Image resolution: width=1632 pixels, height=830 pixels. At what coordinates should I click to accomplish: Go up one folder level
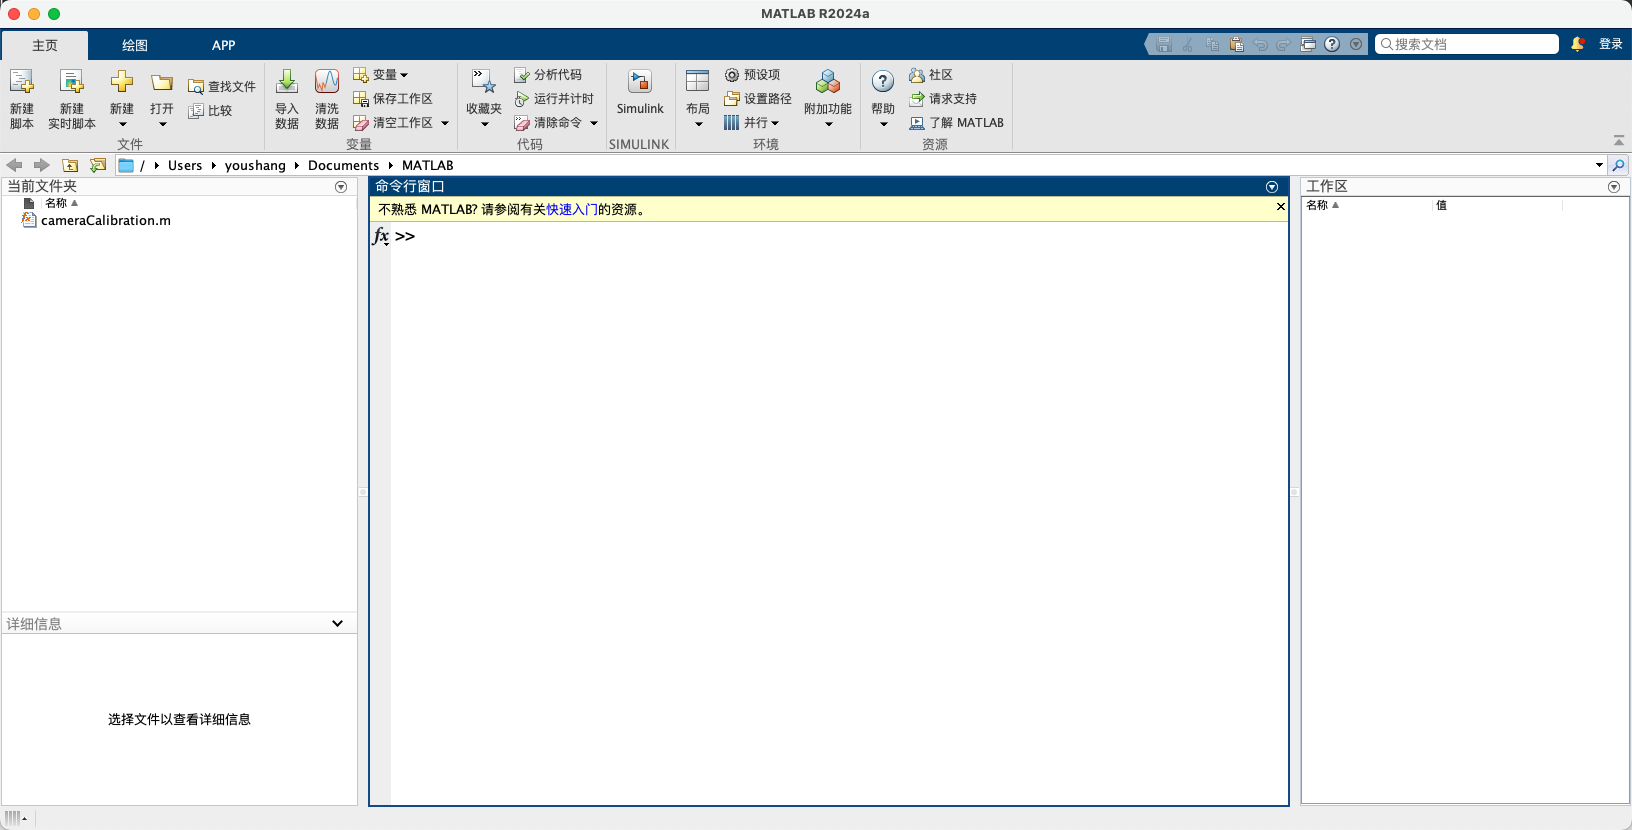[70, 165]
